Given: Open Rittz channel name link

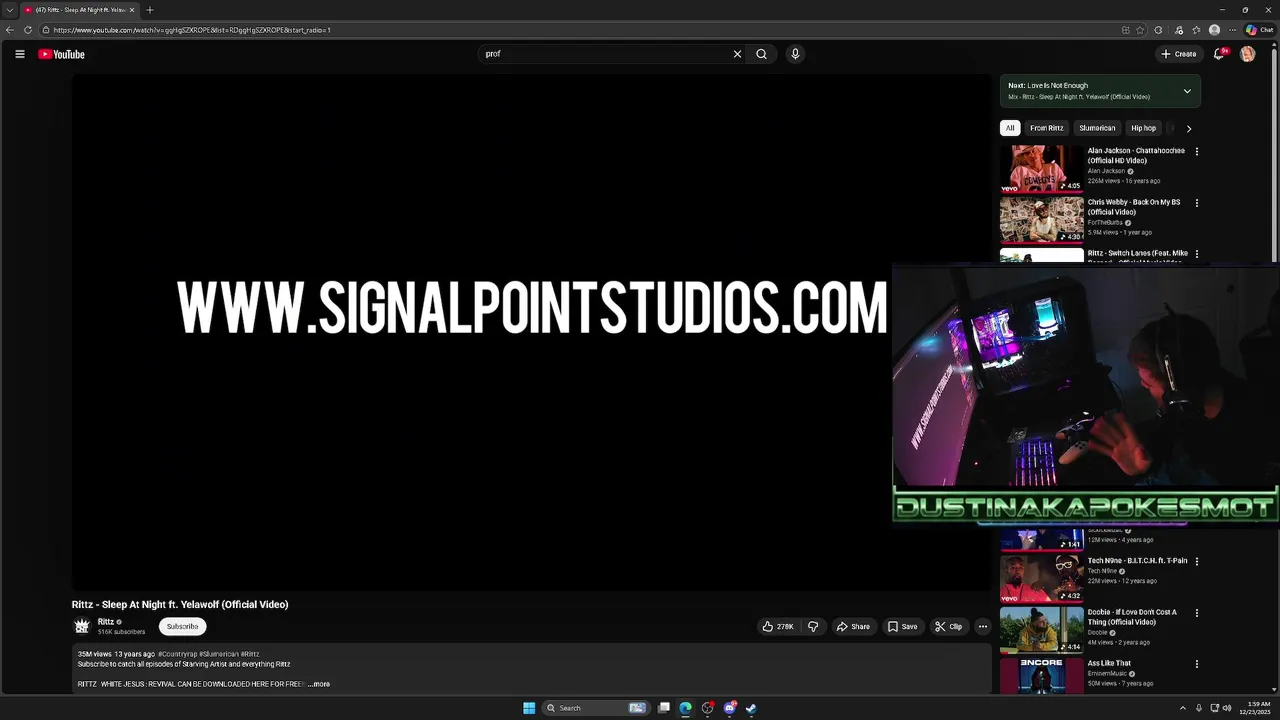Looking at the screenshot, I should 105,621.
